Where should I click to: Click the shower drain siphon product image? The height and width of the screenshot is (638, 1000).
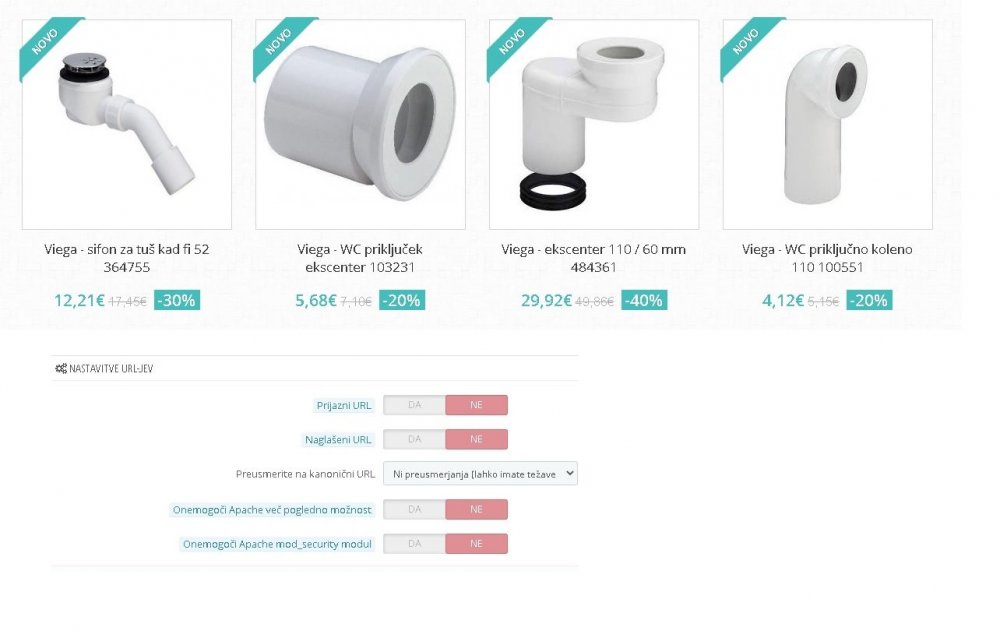tap(127, 125)
